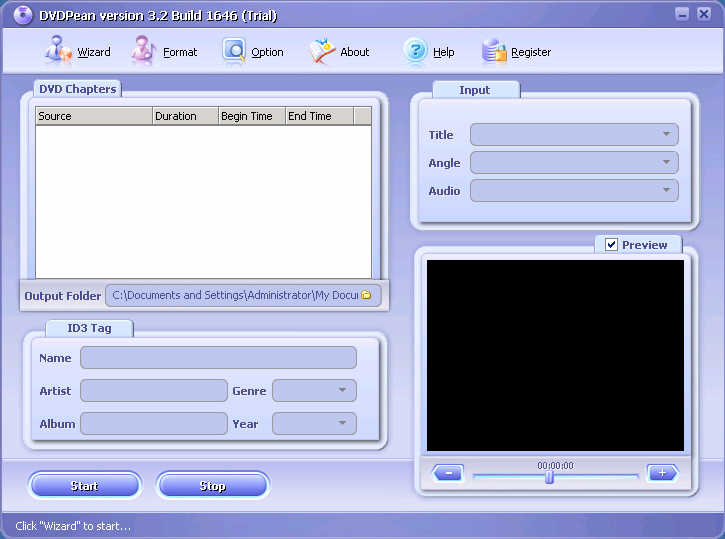Click the Register padlock icon

click(494, 50)
